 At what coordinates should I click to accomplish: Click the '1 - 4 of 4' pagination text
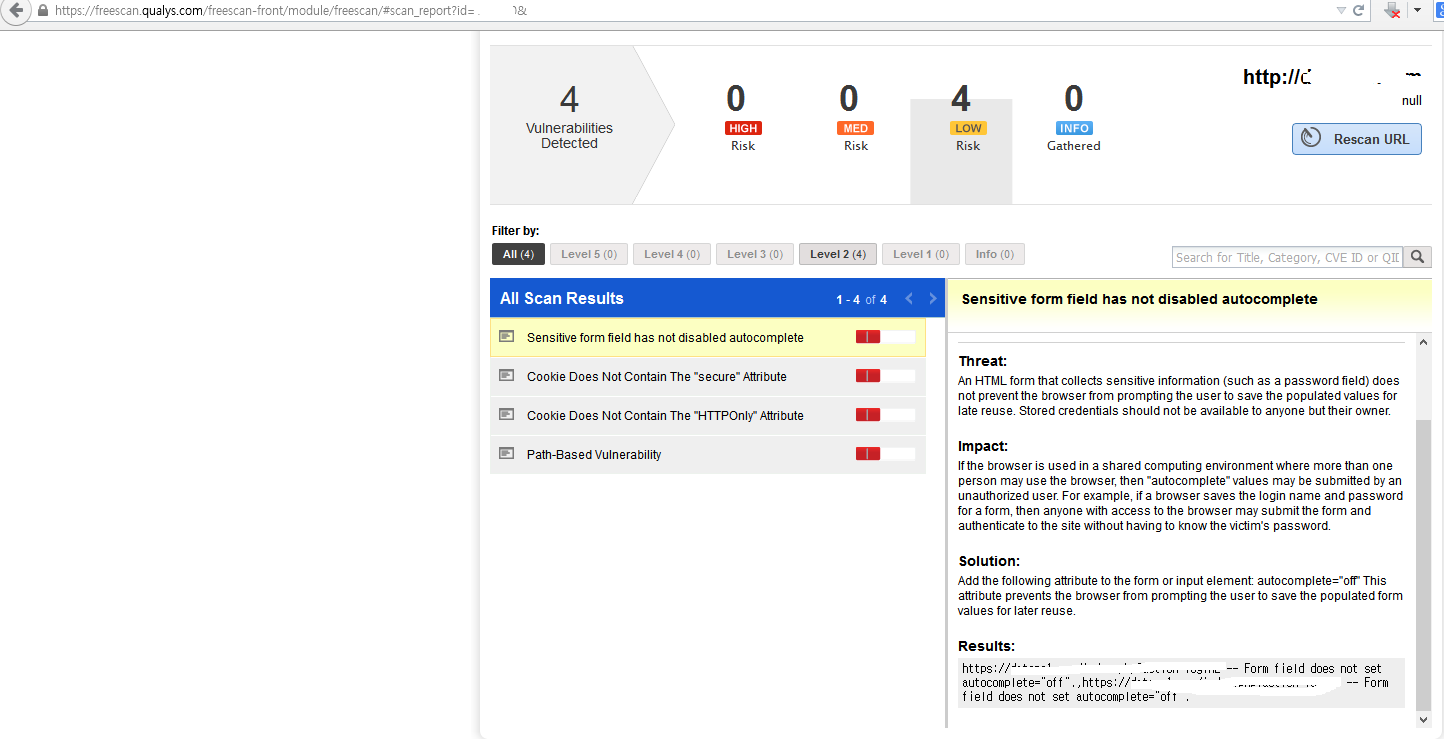tap(861, 299)
